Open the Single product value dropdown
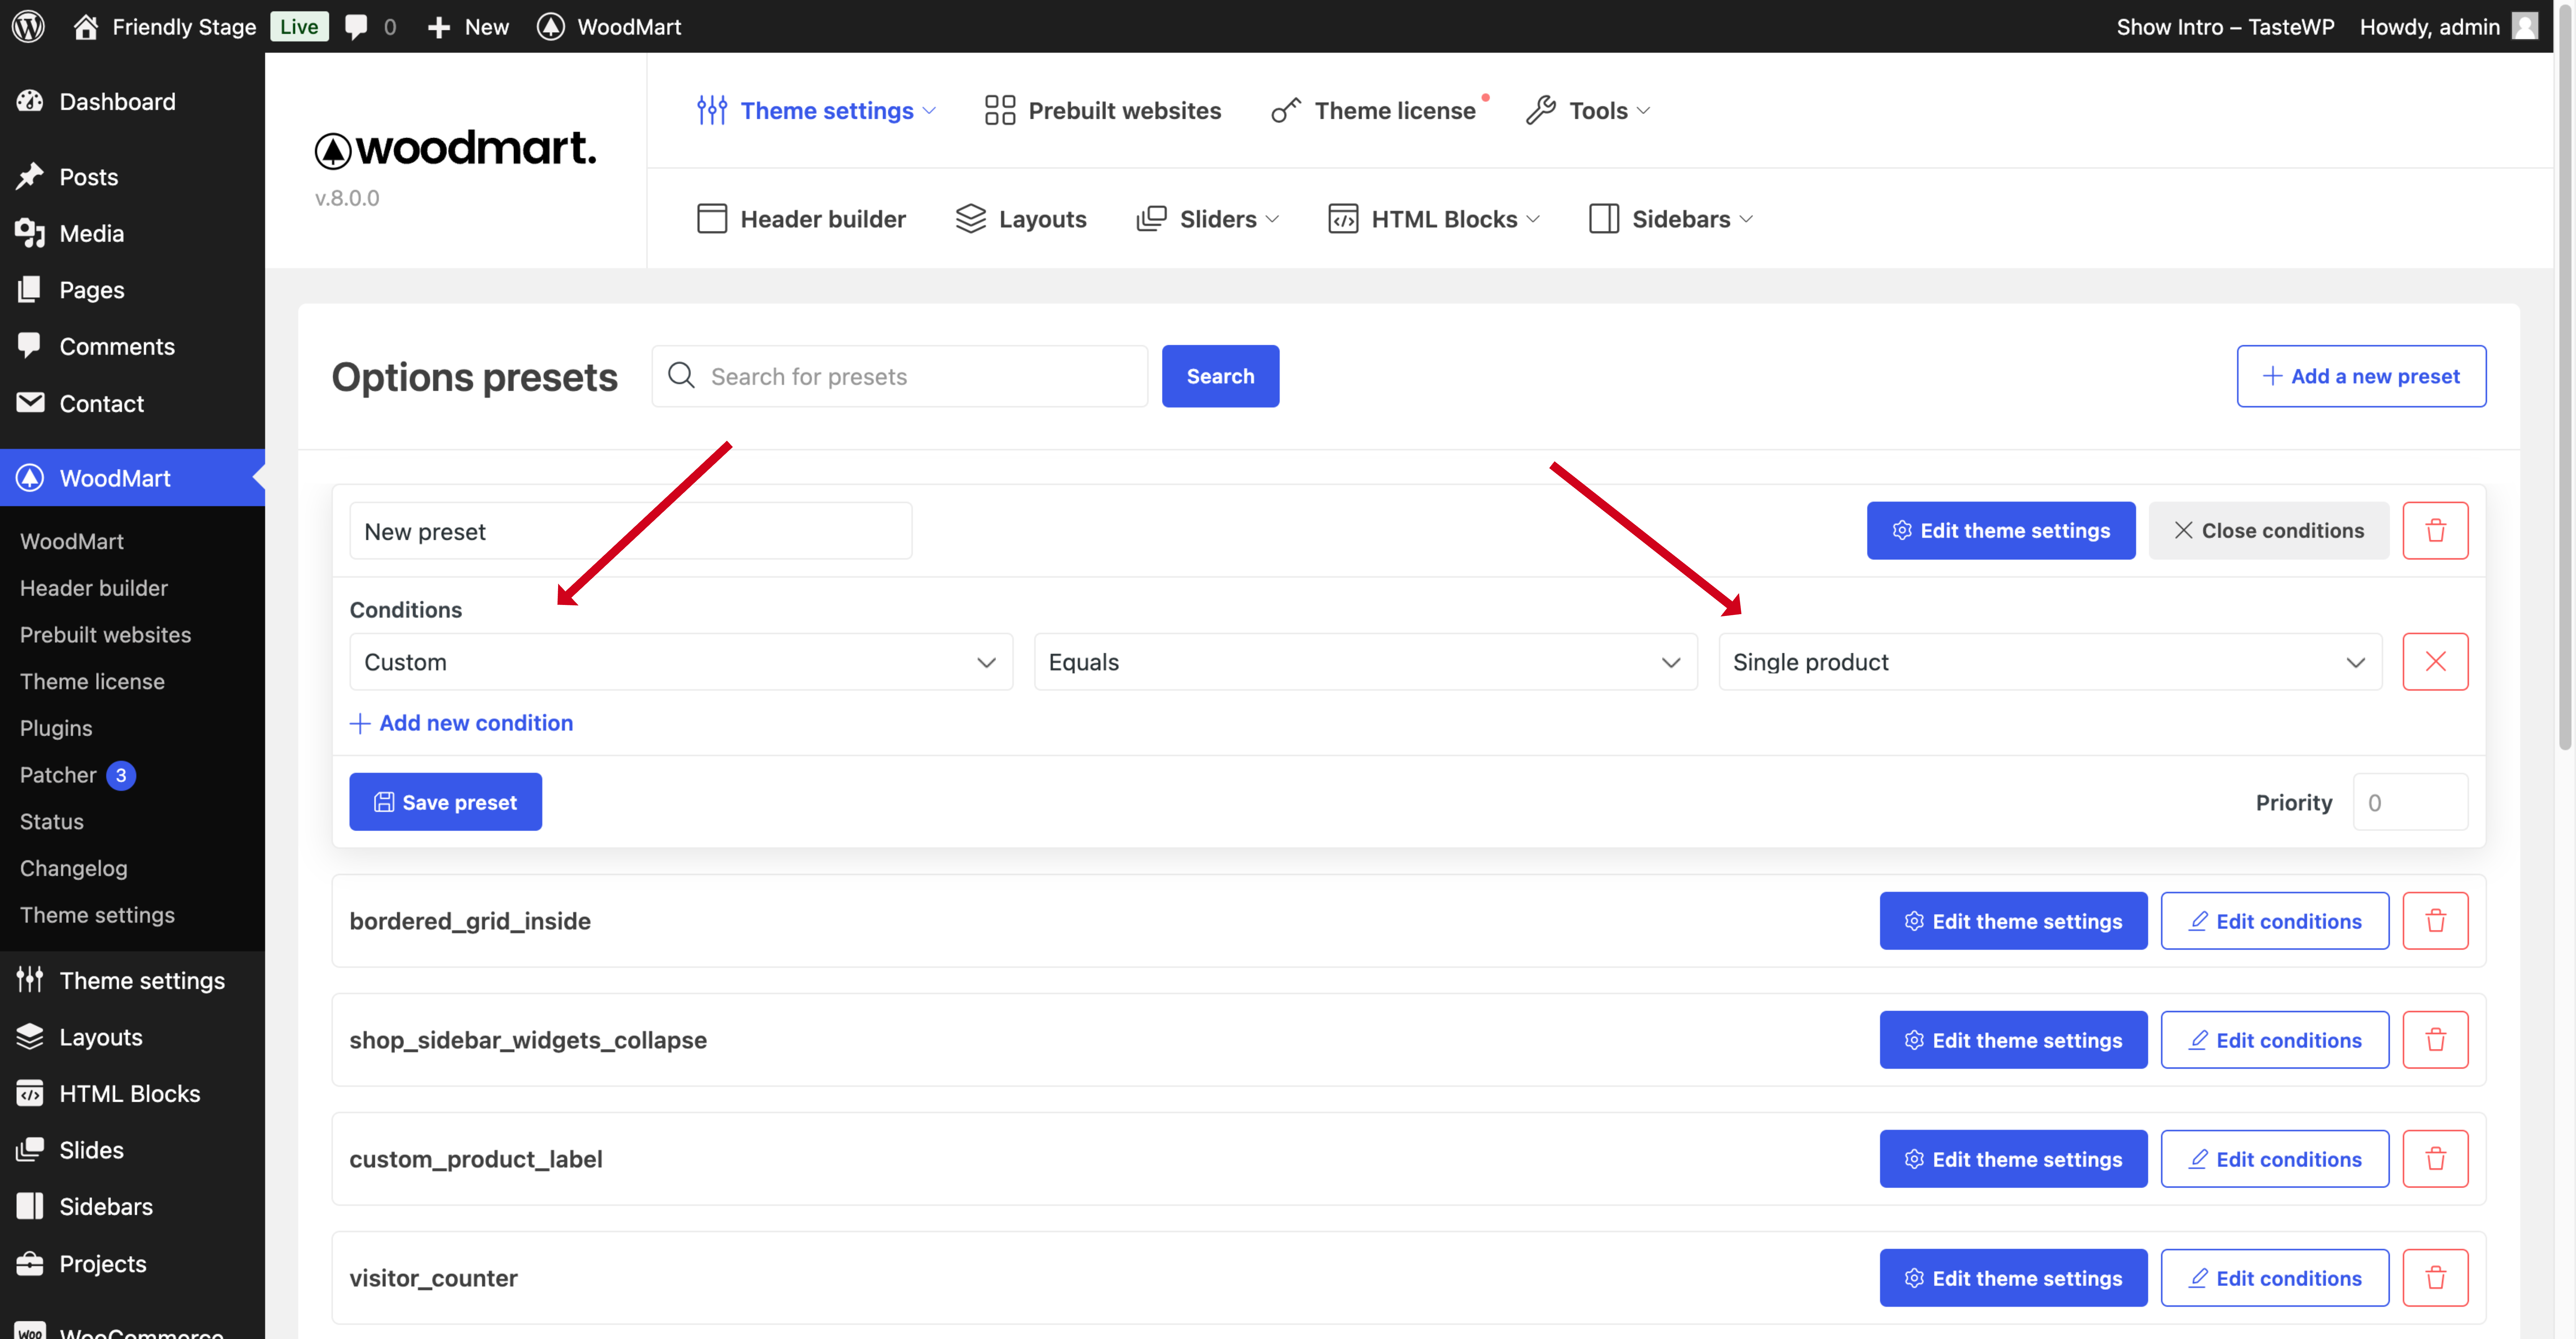The height and width of the screenshot is (1339, 2576). coord(2050,662)
